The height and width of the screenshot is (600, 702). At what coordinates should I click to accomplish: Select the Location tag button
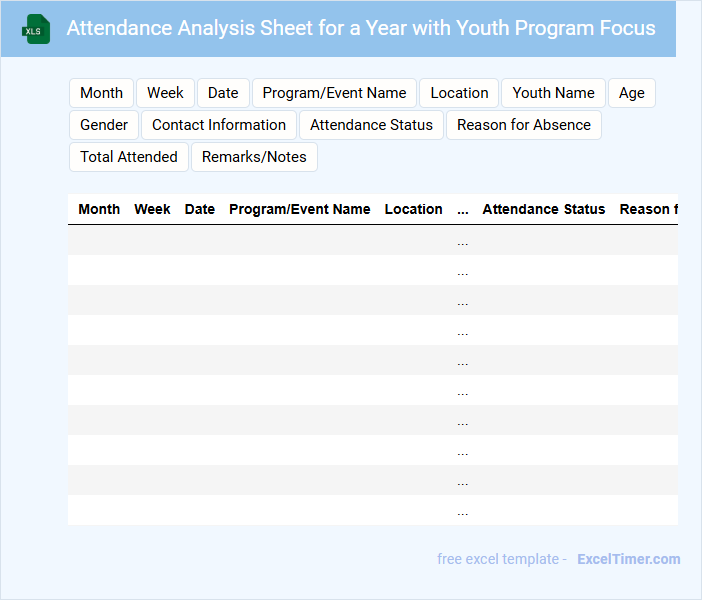pyautogui.click(x=459, y=93)
